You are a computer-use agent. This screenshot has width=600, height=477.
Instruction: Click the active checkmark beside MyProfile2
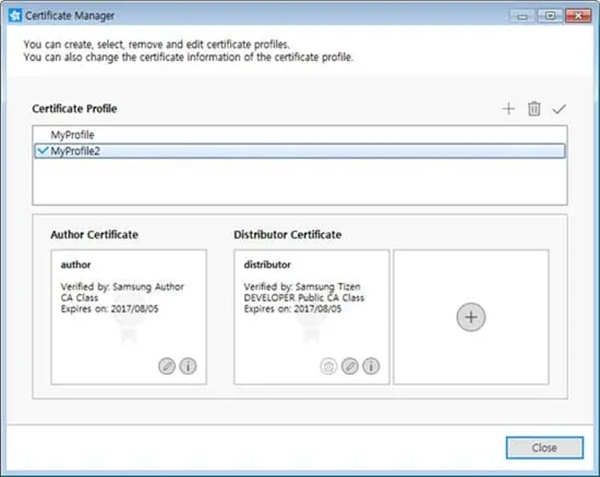pyautogui.click(x=41, y=151)
